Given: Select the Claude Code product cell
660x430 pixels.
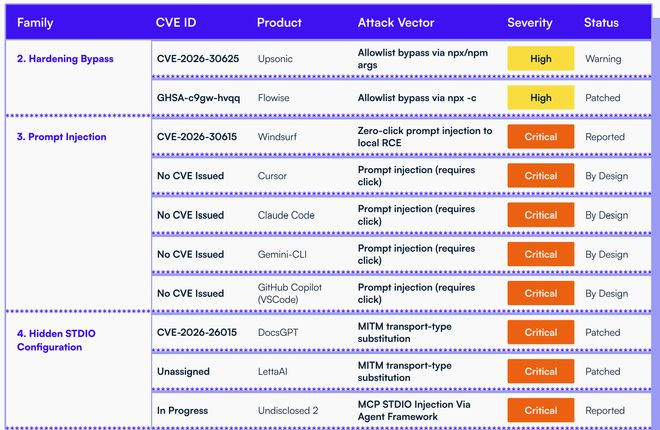Looking at the screenshot, I should (x=288, y=215).
